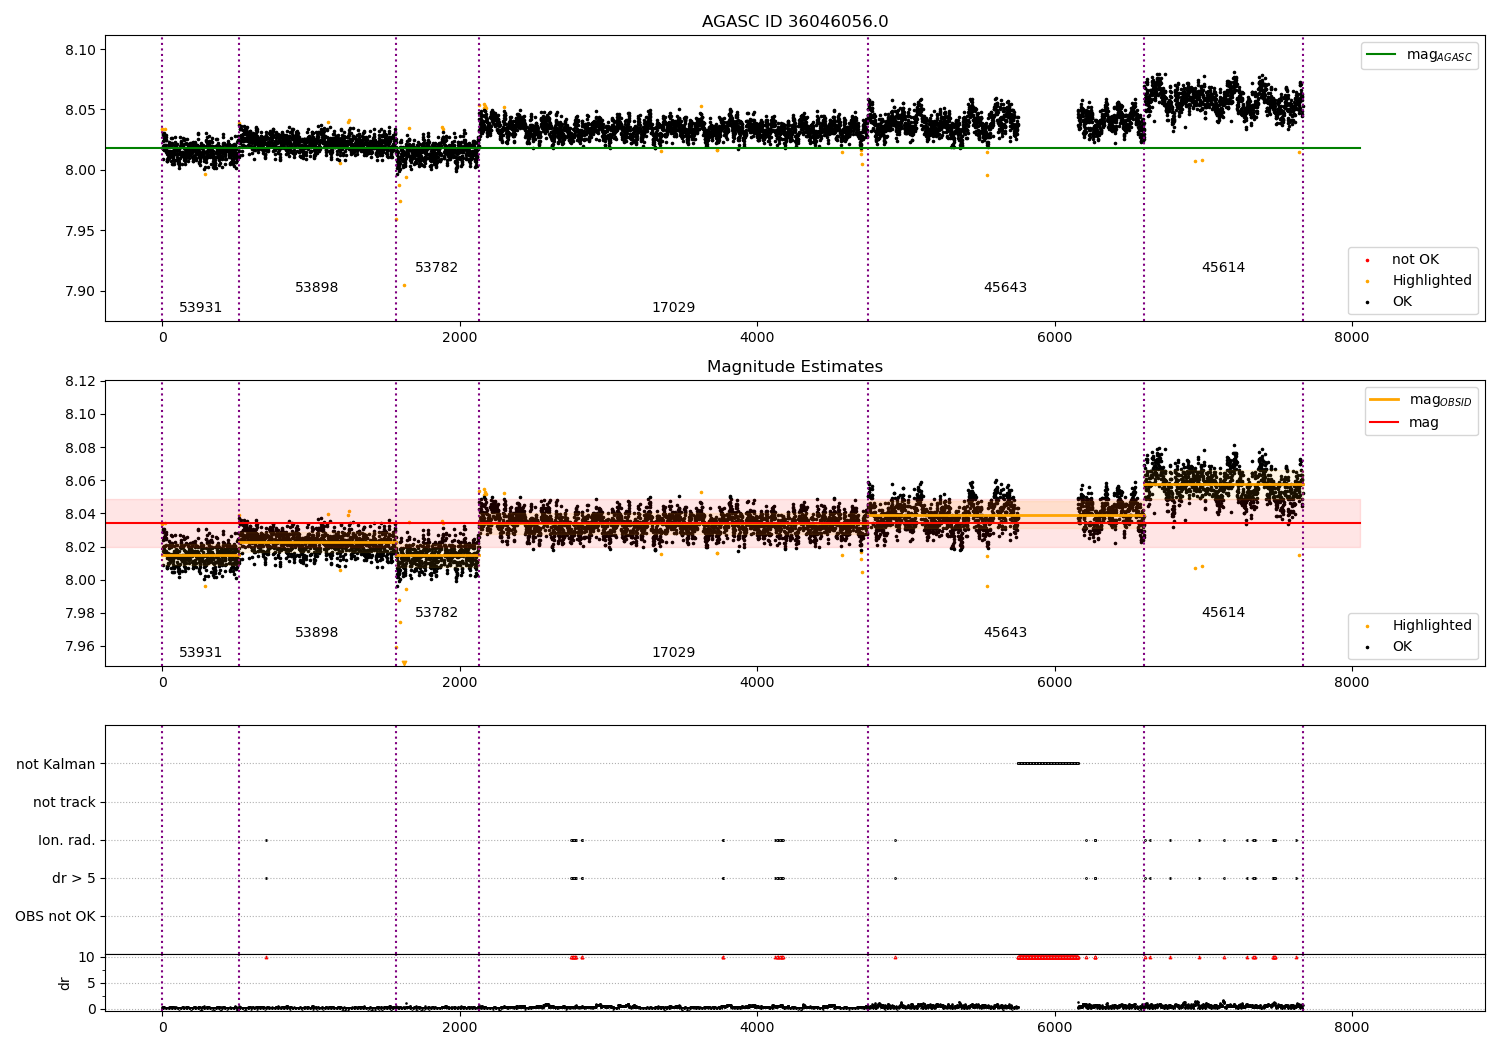Image resolution: width=1500 pixels, height=1050 pixels.
Task: Click the 8.10 tick on top plot
Action: (80, 50)
